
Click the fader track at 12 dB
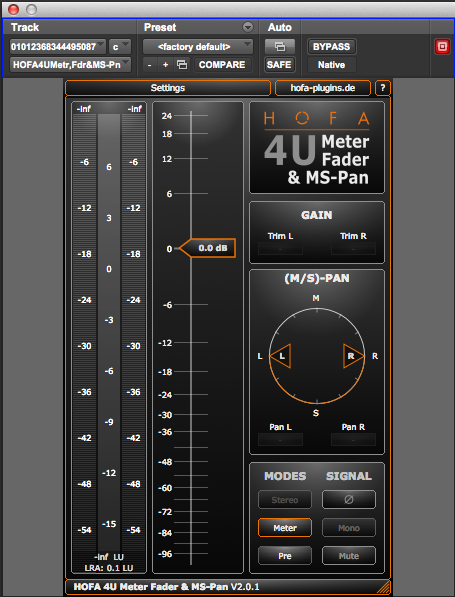(191, 159)
